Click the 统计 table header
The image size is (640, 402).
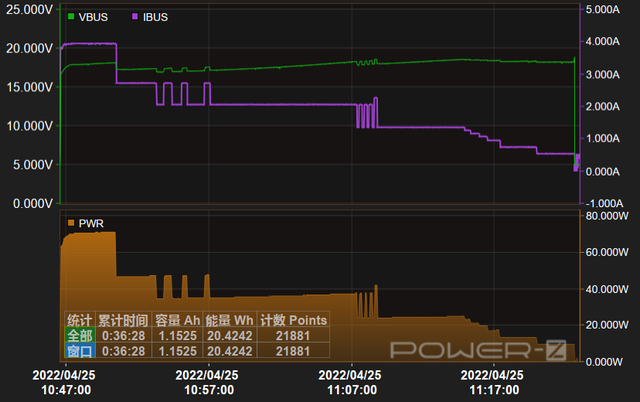tap(80, 320)
